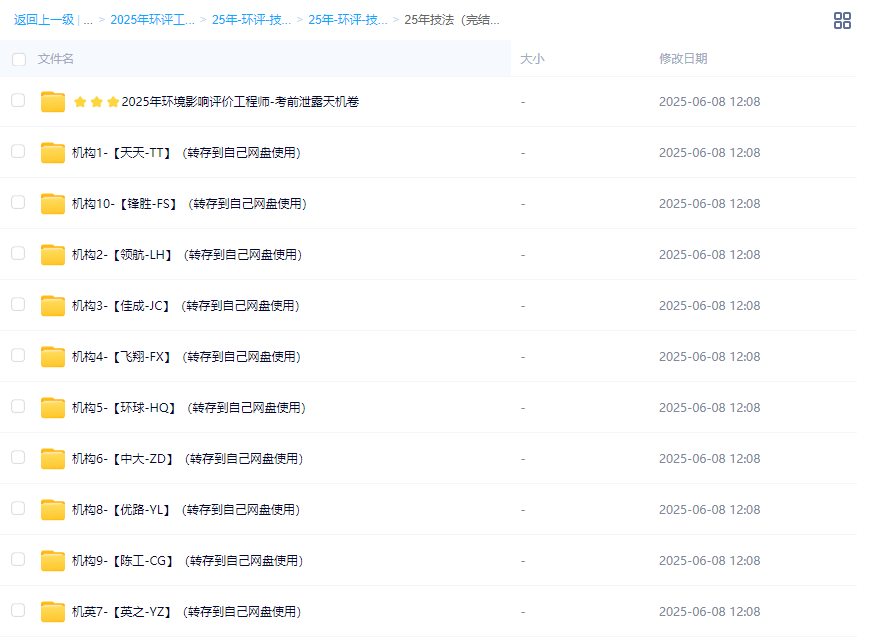Open 机构10-【锋胜-FS】 folder name
The width and height of the screenshot is (872, 637).
point(190,204)
